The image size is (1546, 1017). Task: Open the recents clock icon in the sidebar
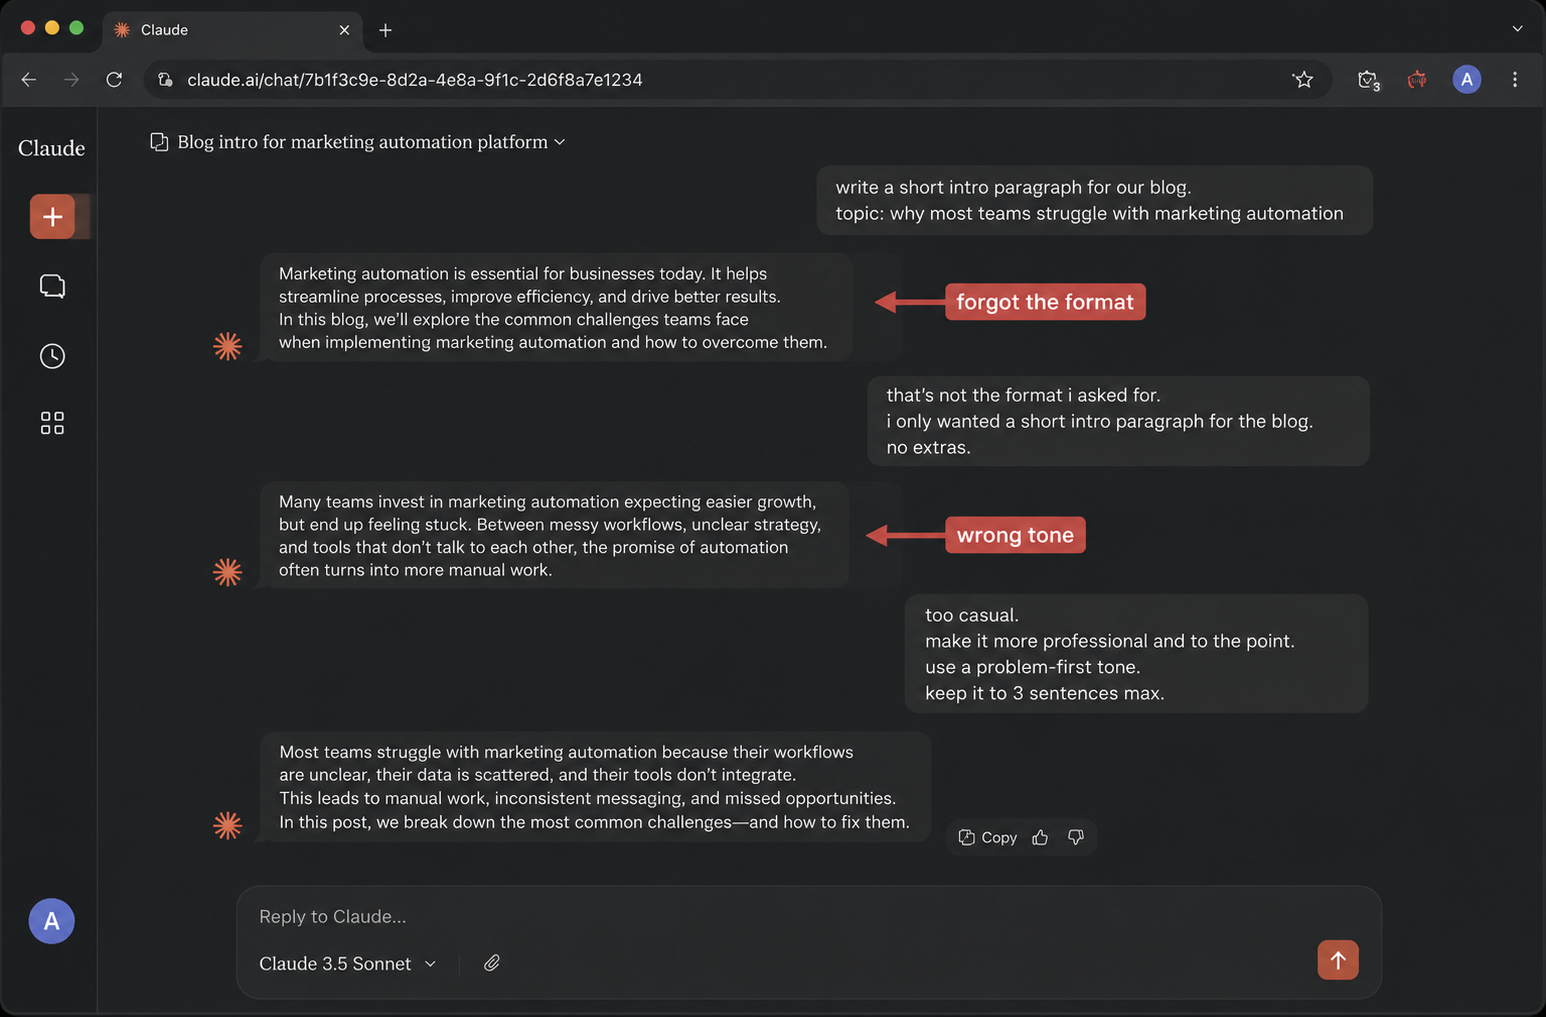tap(52, 356)
